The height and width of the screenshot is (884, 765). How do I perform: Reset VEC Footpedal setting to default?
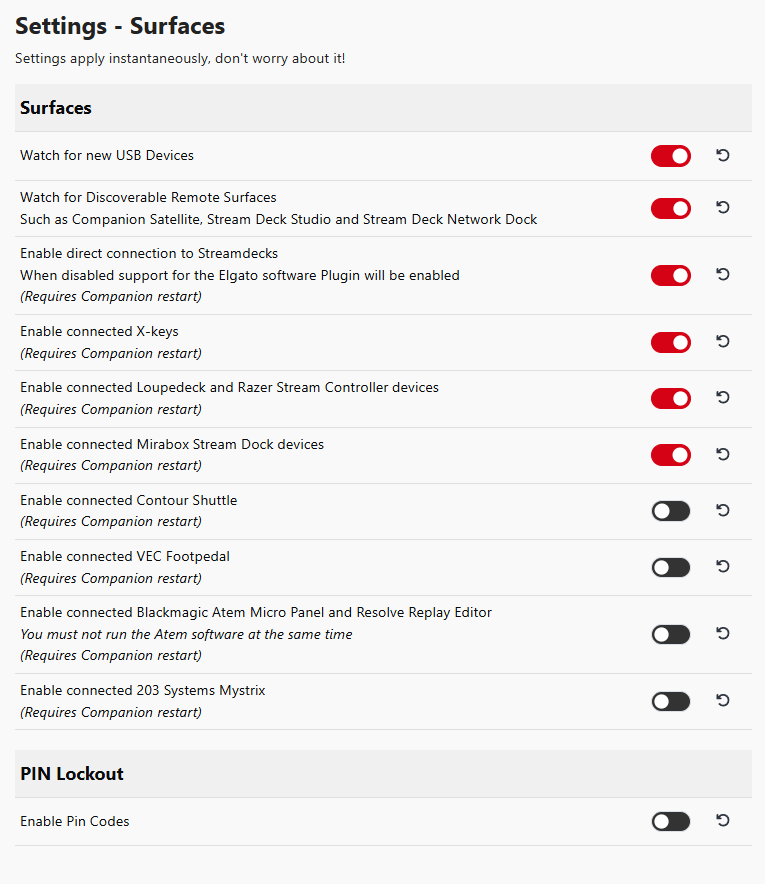[723, 566]
